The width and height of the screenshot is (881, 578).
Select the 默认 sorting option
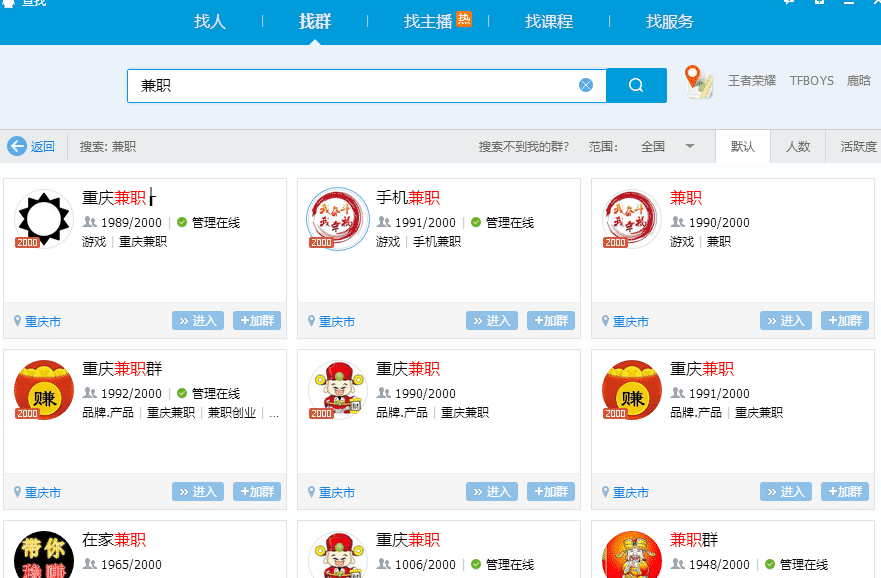click(x=744, y=146)
